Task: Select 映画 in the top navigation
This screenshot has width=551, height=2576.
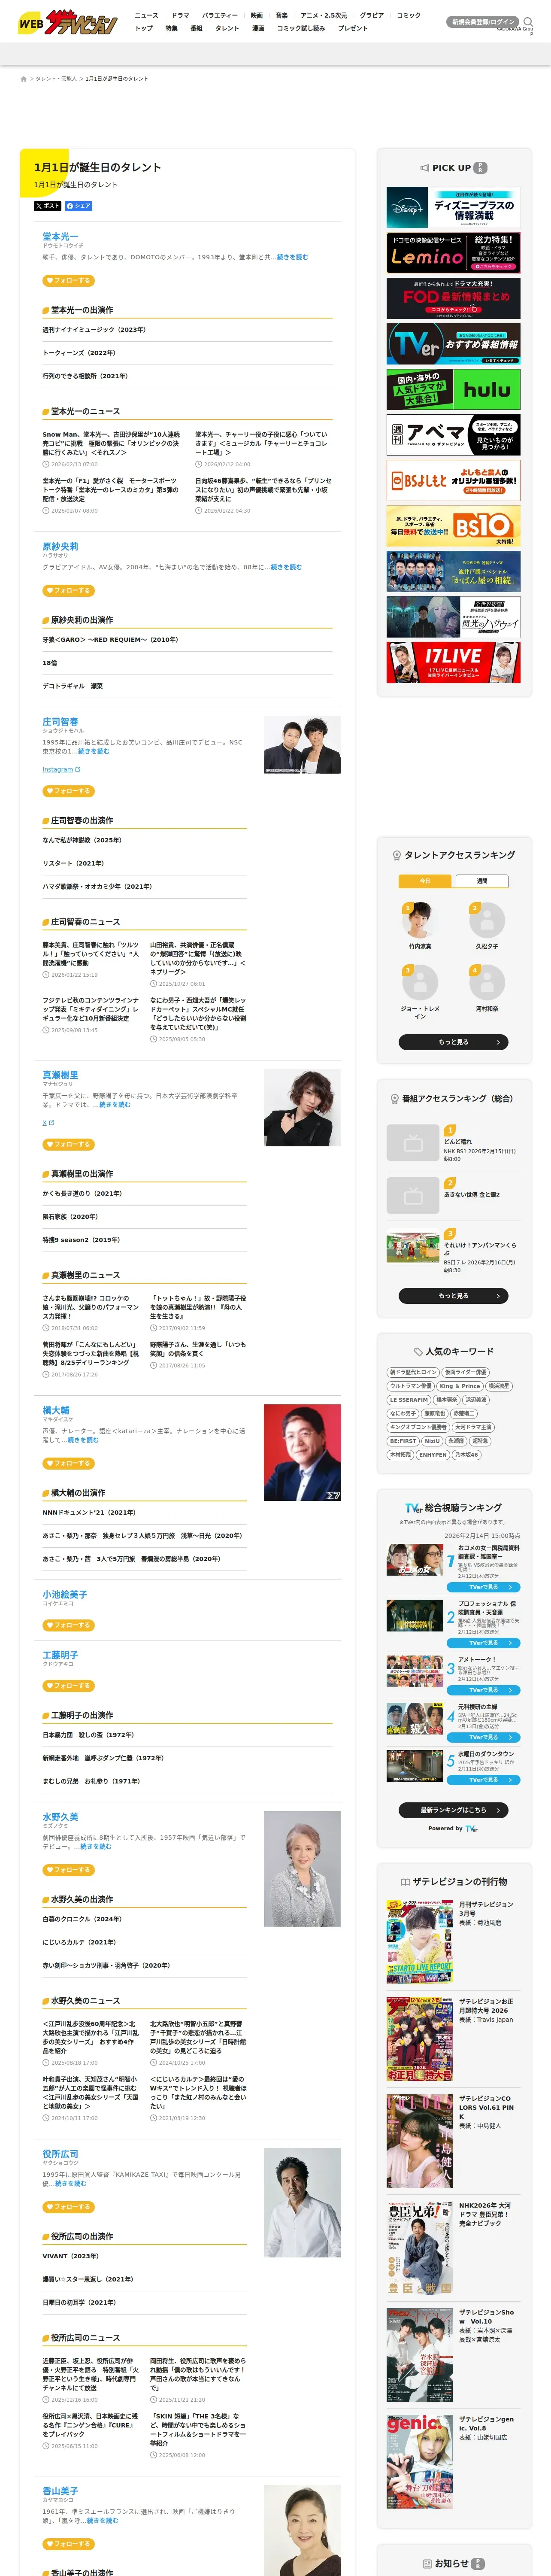Action: coord(256,15)
